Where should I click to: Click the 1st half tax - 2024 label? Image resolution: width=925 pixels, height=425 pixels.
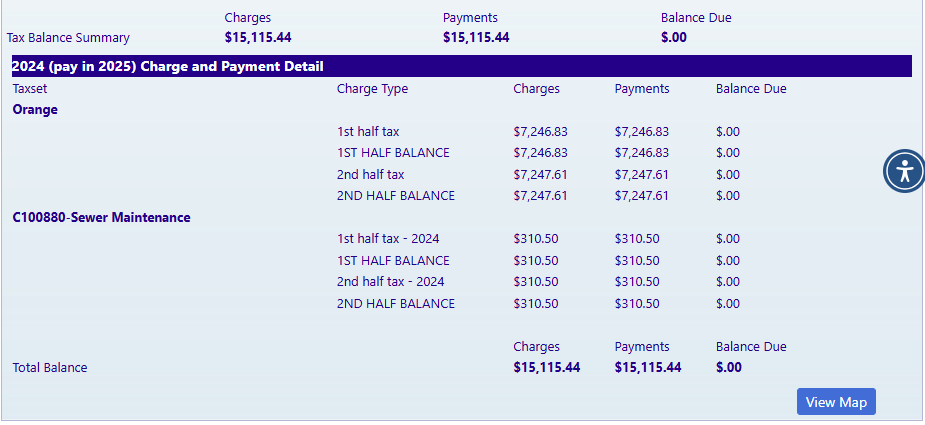point(388,239)
